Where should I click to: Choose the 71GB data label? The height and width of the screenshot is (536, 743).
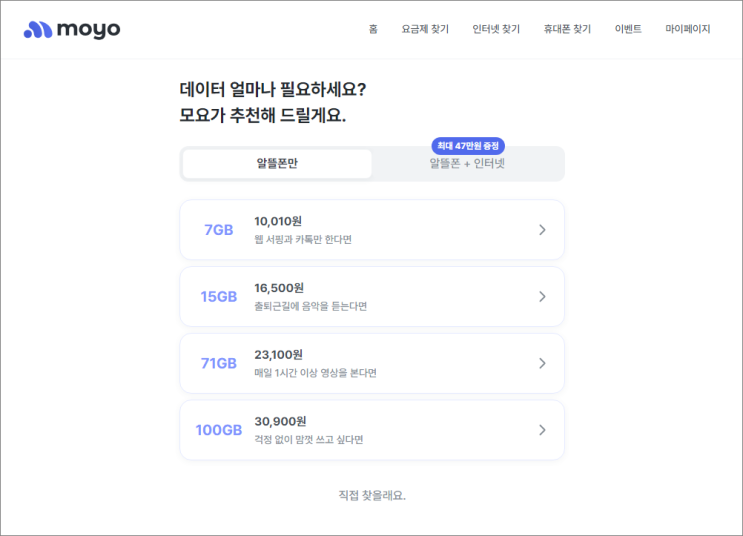point(218,363)
